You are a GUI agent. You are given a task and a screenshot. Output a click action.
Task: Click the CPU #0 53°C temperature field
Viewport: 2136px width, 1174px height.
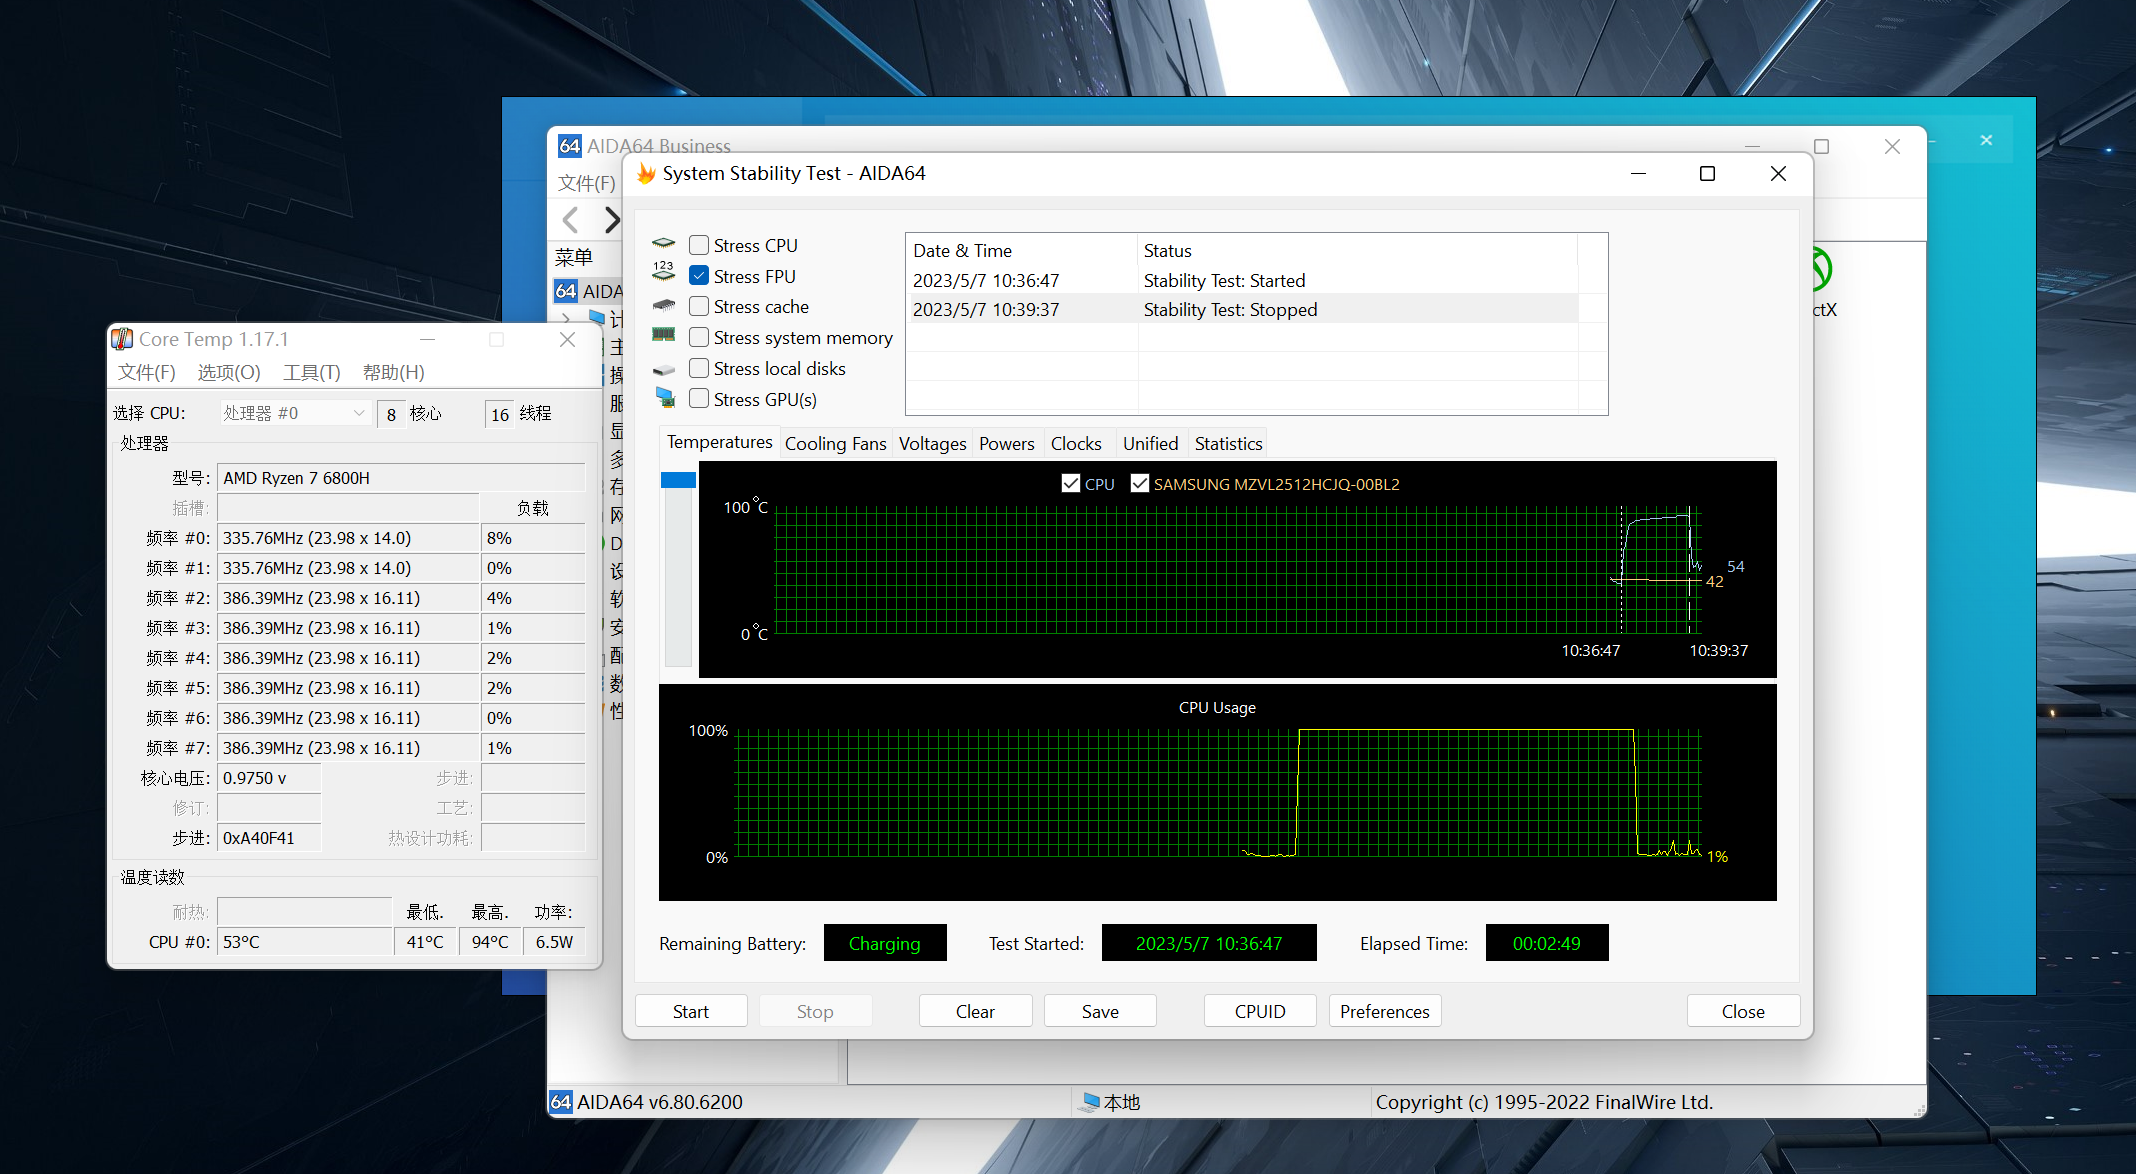(x=304, y=942)
